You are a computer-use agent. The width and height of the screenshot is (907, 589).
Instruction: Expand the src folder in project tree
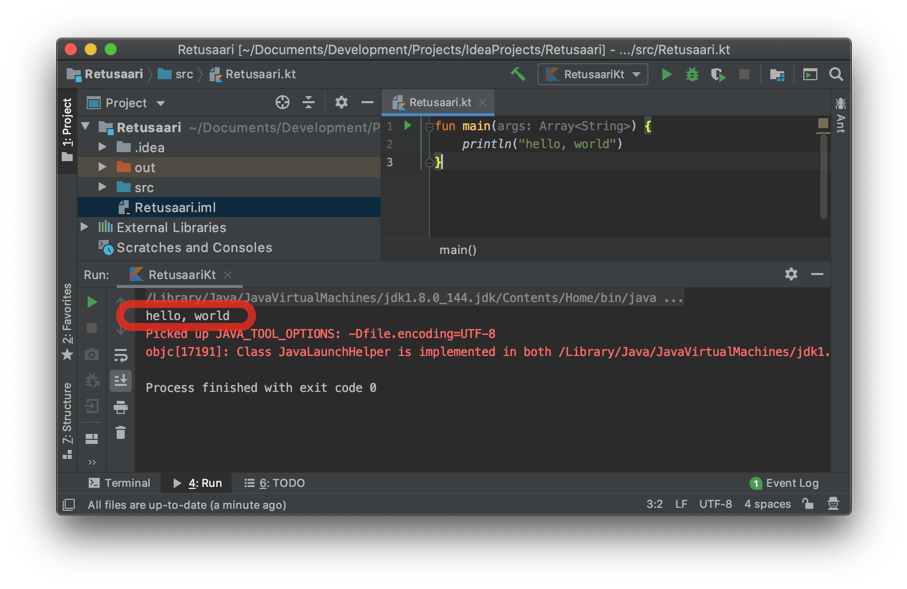pyautogui.click(x=102, y=187)
